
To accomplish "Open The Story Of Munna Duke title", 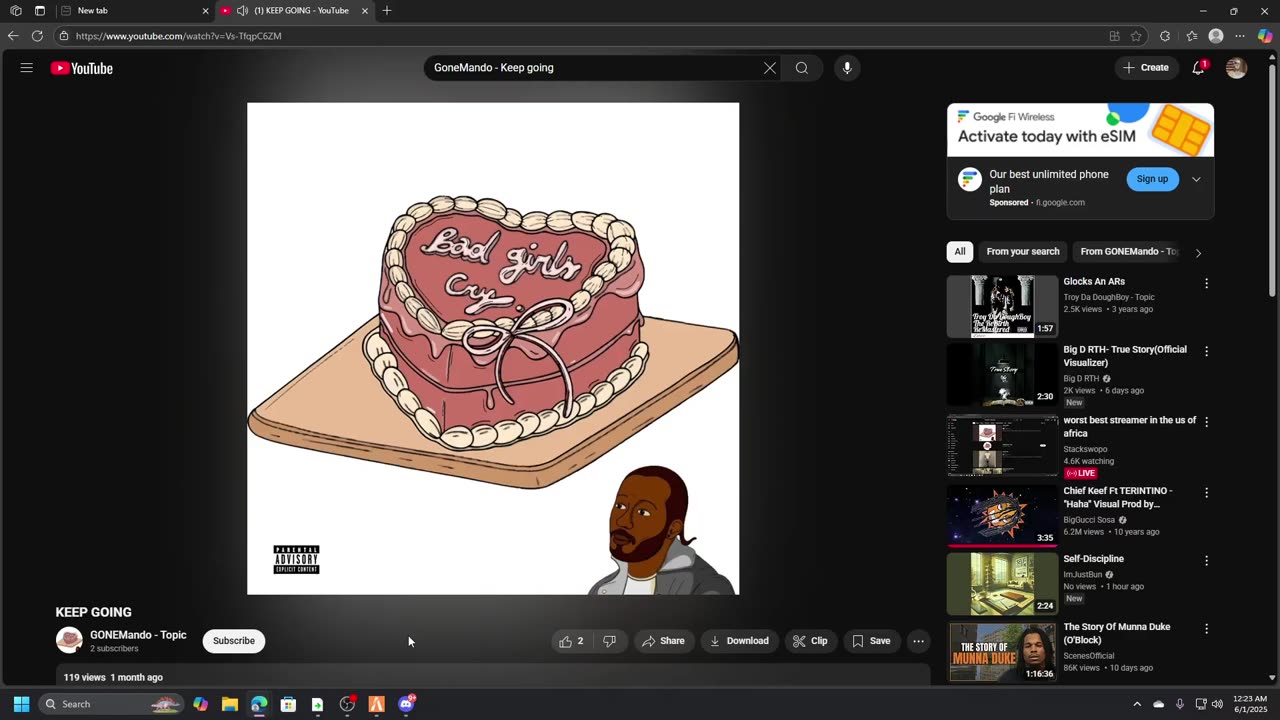I will point(1116,634).
